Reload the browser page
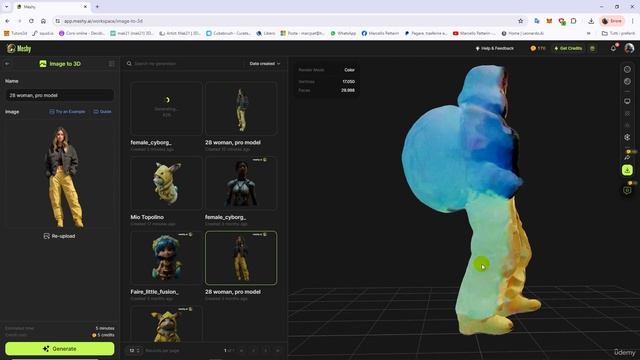Viewport: 640px width, 360px height. tap(31, 21)
